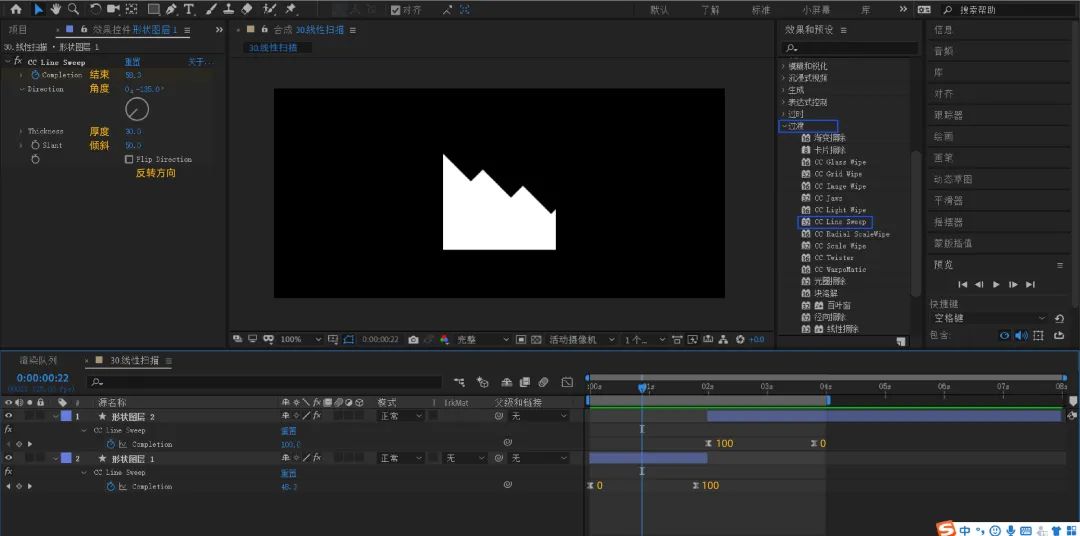
Task: Expand the 模糊和锐化 effects category
Action: [784, 66]
